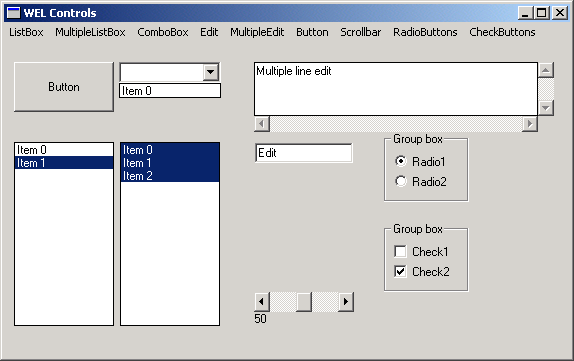
Task: Click the thumb of the 50 scrollbar
Action: click(x=304, y=302)
